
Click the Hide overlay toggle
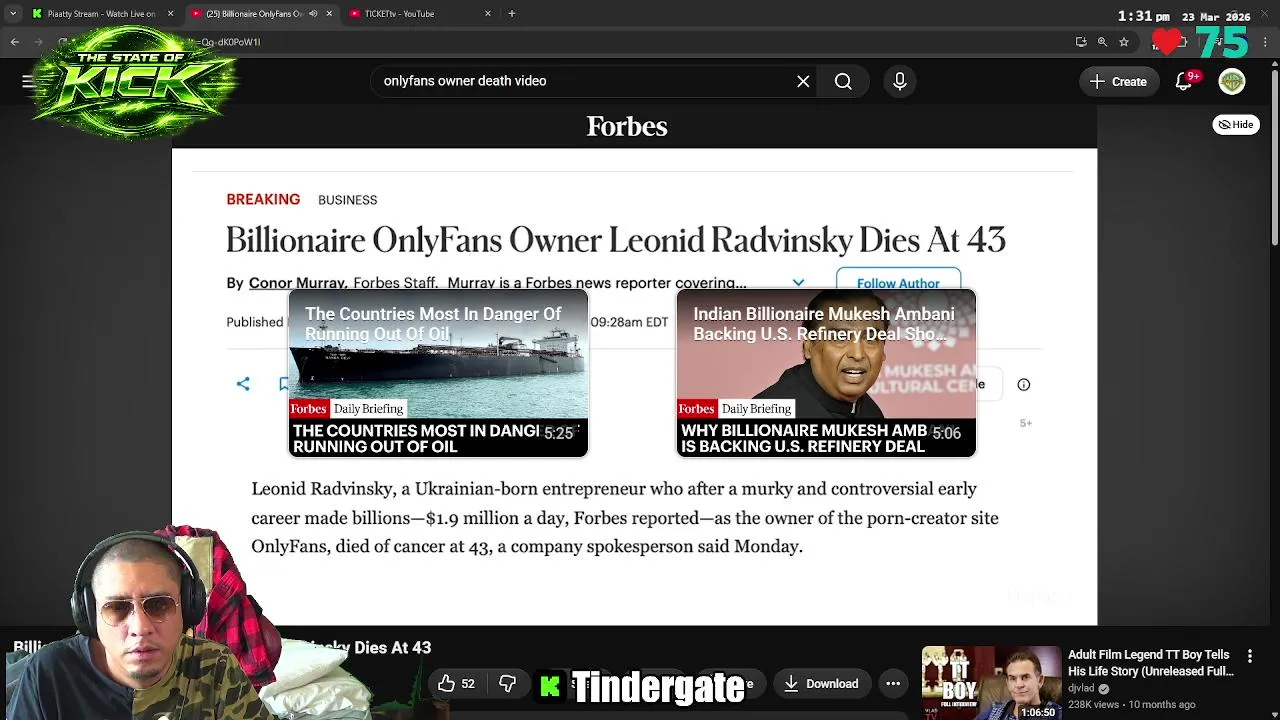tap(1236, 125)
